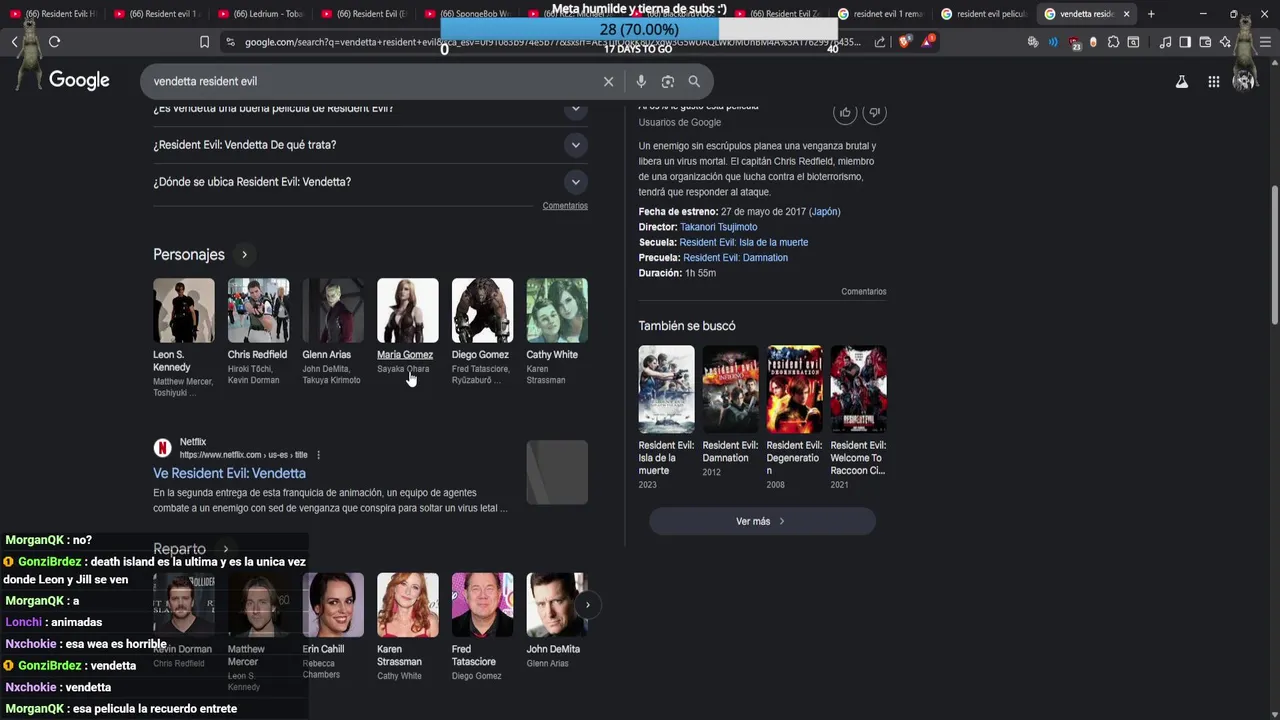Image resolution: width=1280 pixels, height=720 pixels.
Task: Open the Erin Cahill cast photo
Action: (x=333, y=605)
